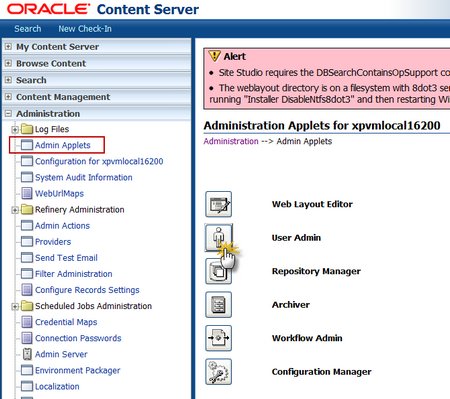Viewport: 450px width, 399px height.
Task: Expand the My Content Server tray
Action: tap(8, 47)
